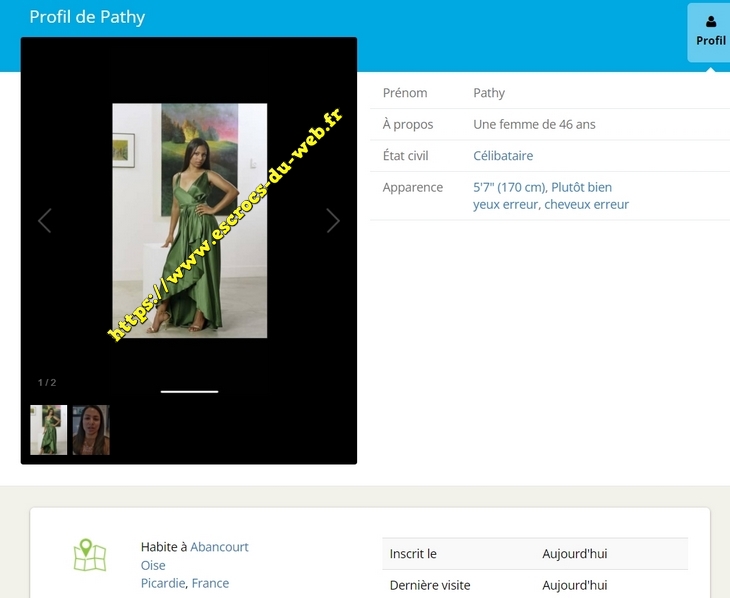Open the France country link
This screenshot has width=730, height=598.
[210, 583]
